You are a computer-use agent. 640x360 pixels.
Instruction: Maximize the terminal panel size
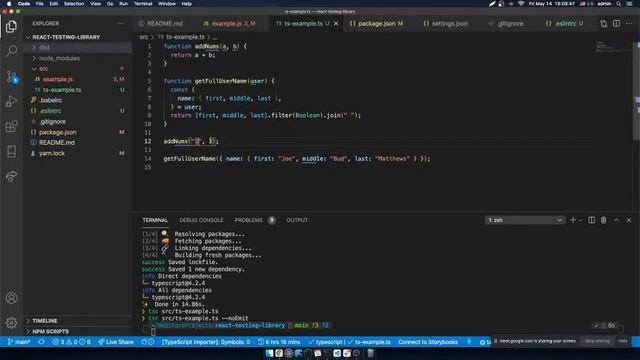(616, 220)
